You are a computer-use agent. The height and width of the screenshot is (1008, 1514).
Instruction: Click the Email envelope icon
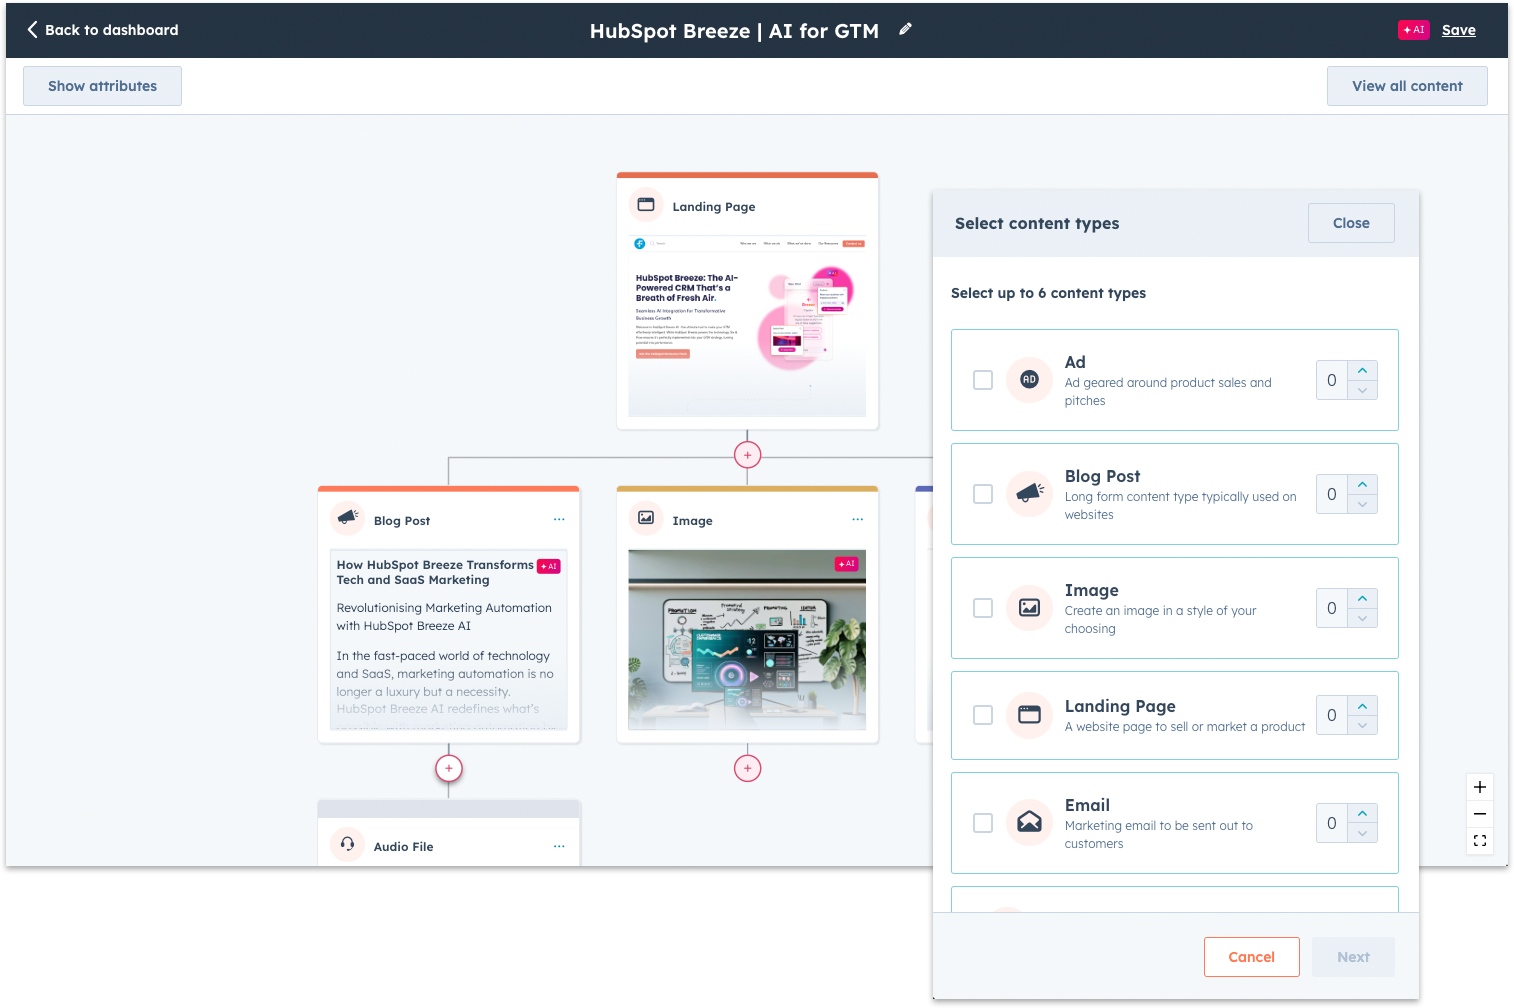(1029, 822)
